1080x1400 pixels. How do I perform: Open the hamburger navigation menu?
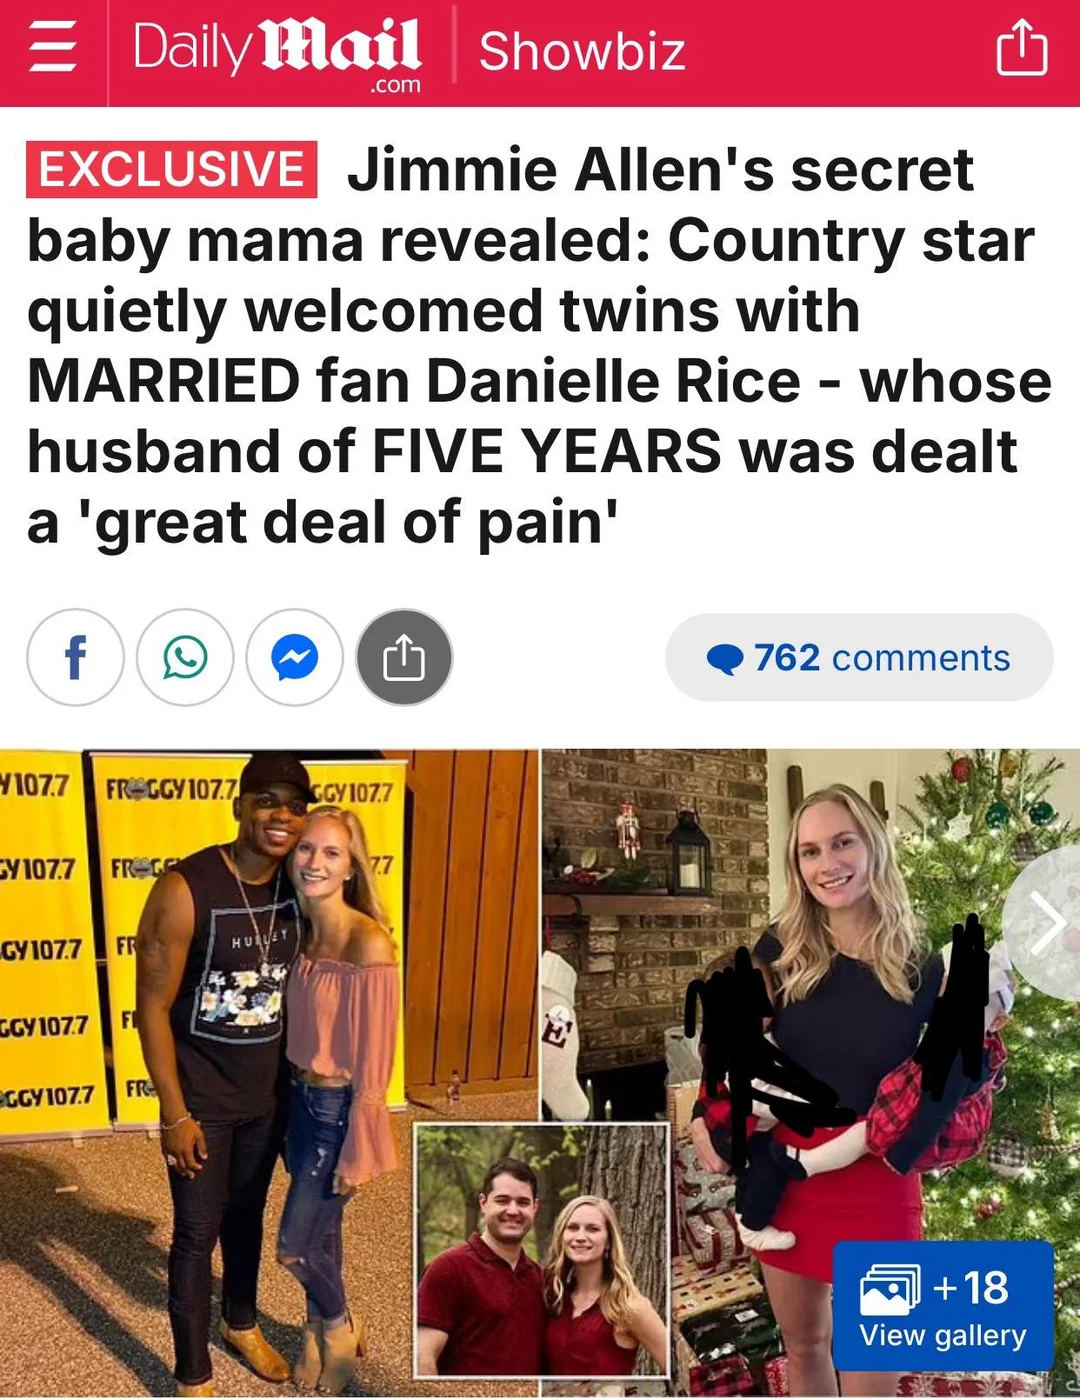(53, 48)
